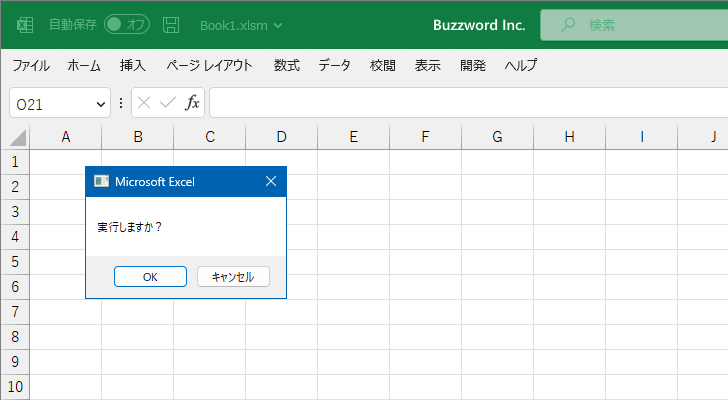This screenshot has width=728, height=400.
Task: Switch to the 挿入 ribbon tab
Action: [x=133, y=65]
